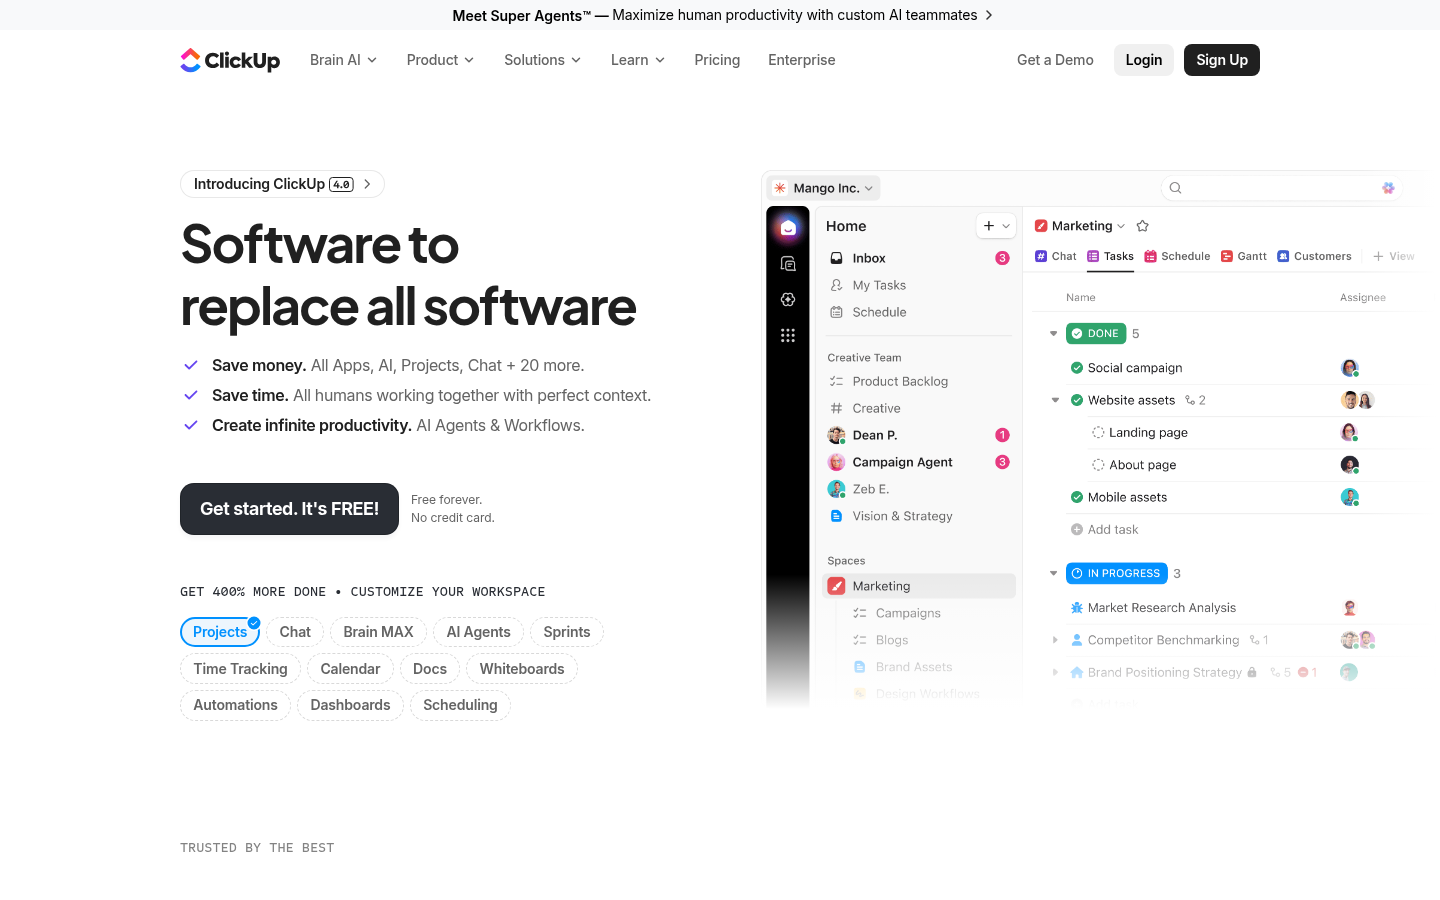Expand the Competitor Benchmarking task
Viewport: 1440px width, 900px height.
[1055, 640]
